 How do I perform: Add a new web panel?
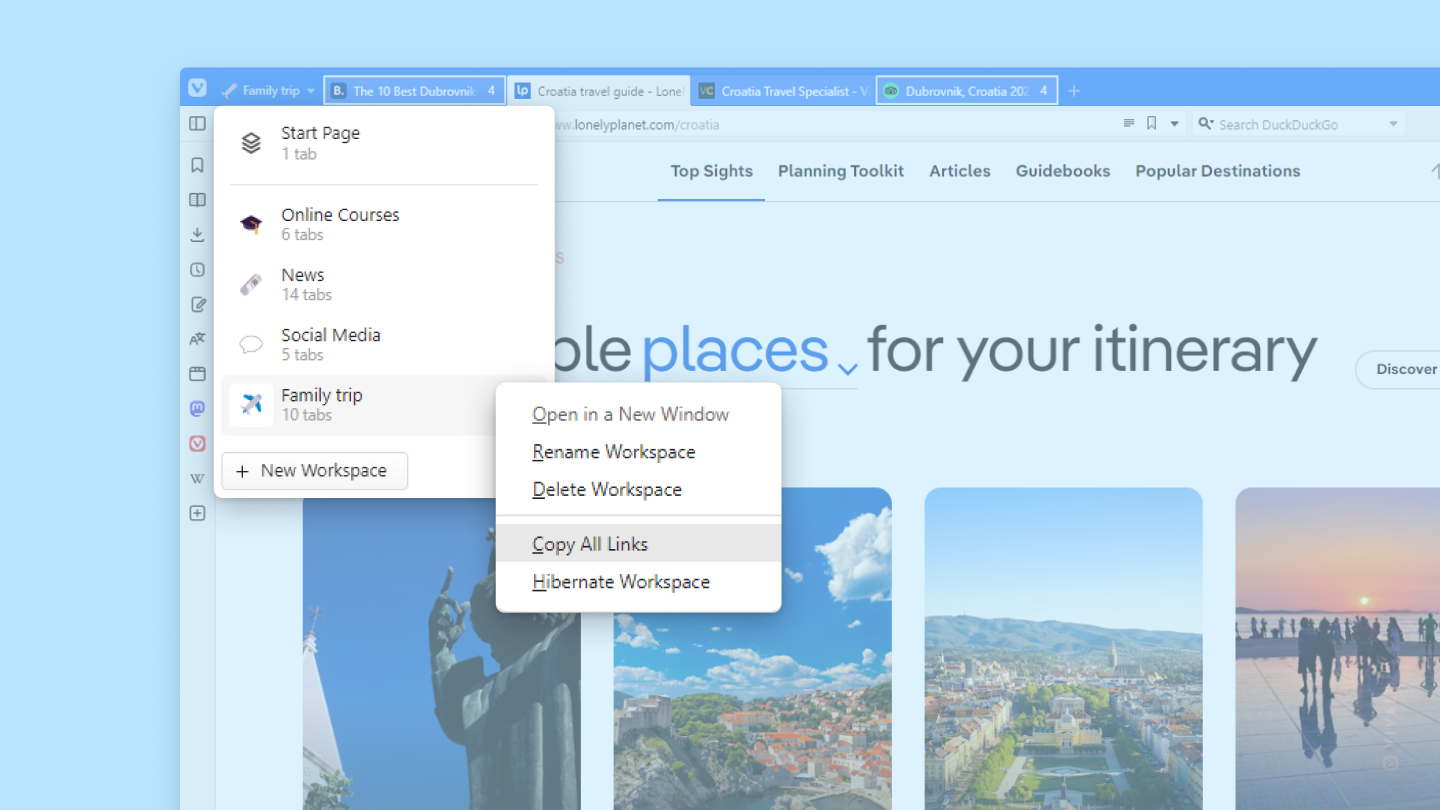(197, 513)
